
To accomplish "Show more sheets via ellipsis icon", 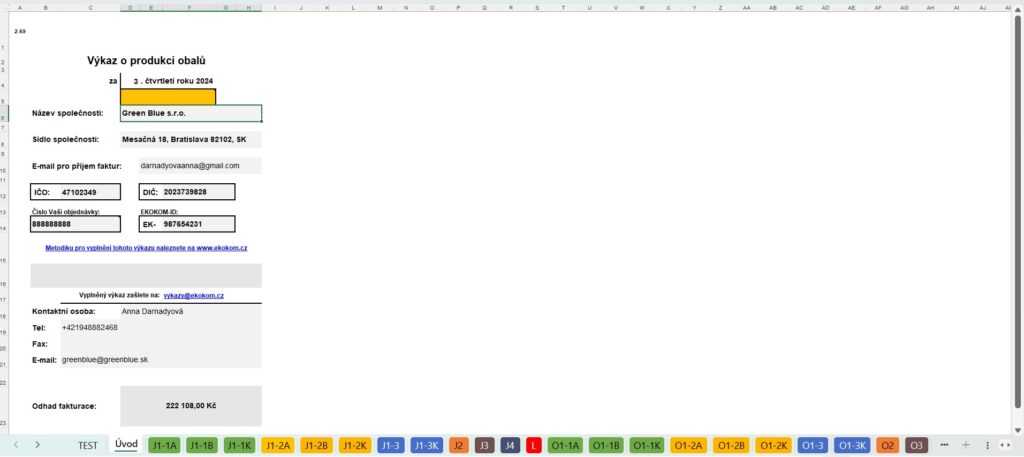I will point(945,445).
